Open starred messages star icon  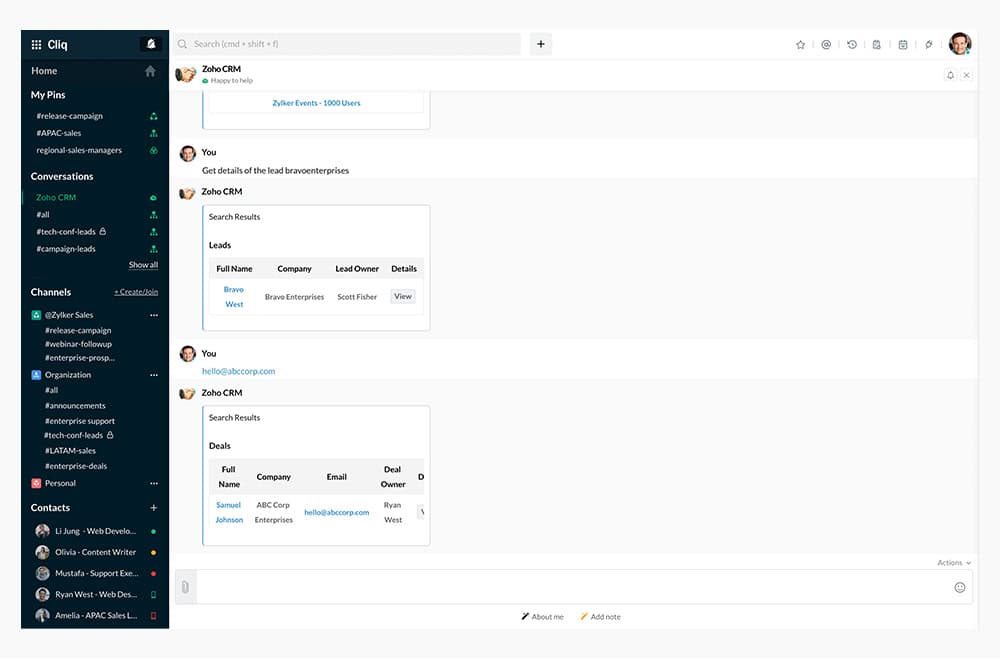click(x=800, y=45)
